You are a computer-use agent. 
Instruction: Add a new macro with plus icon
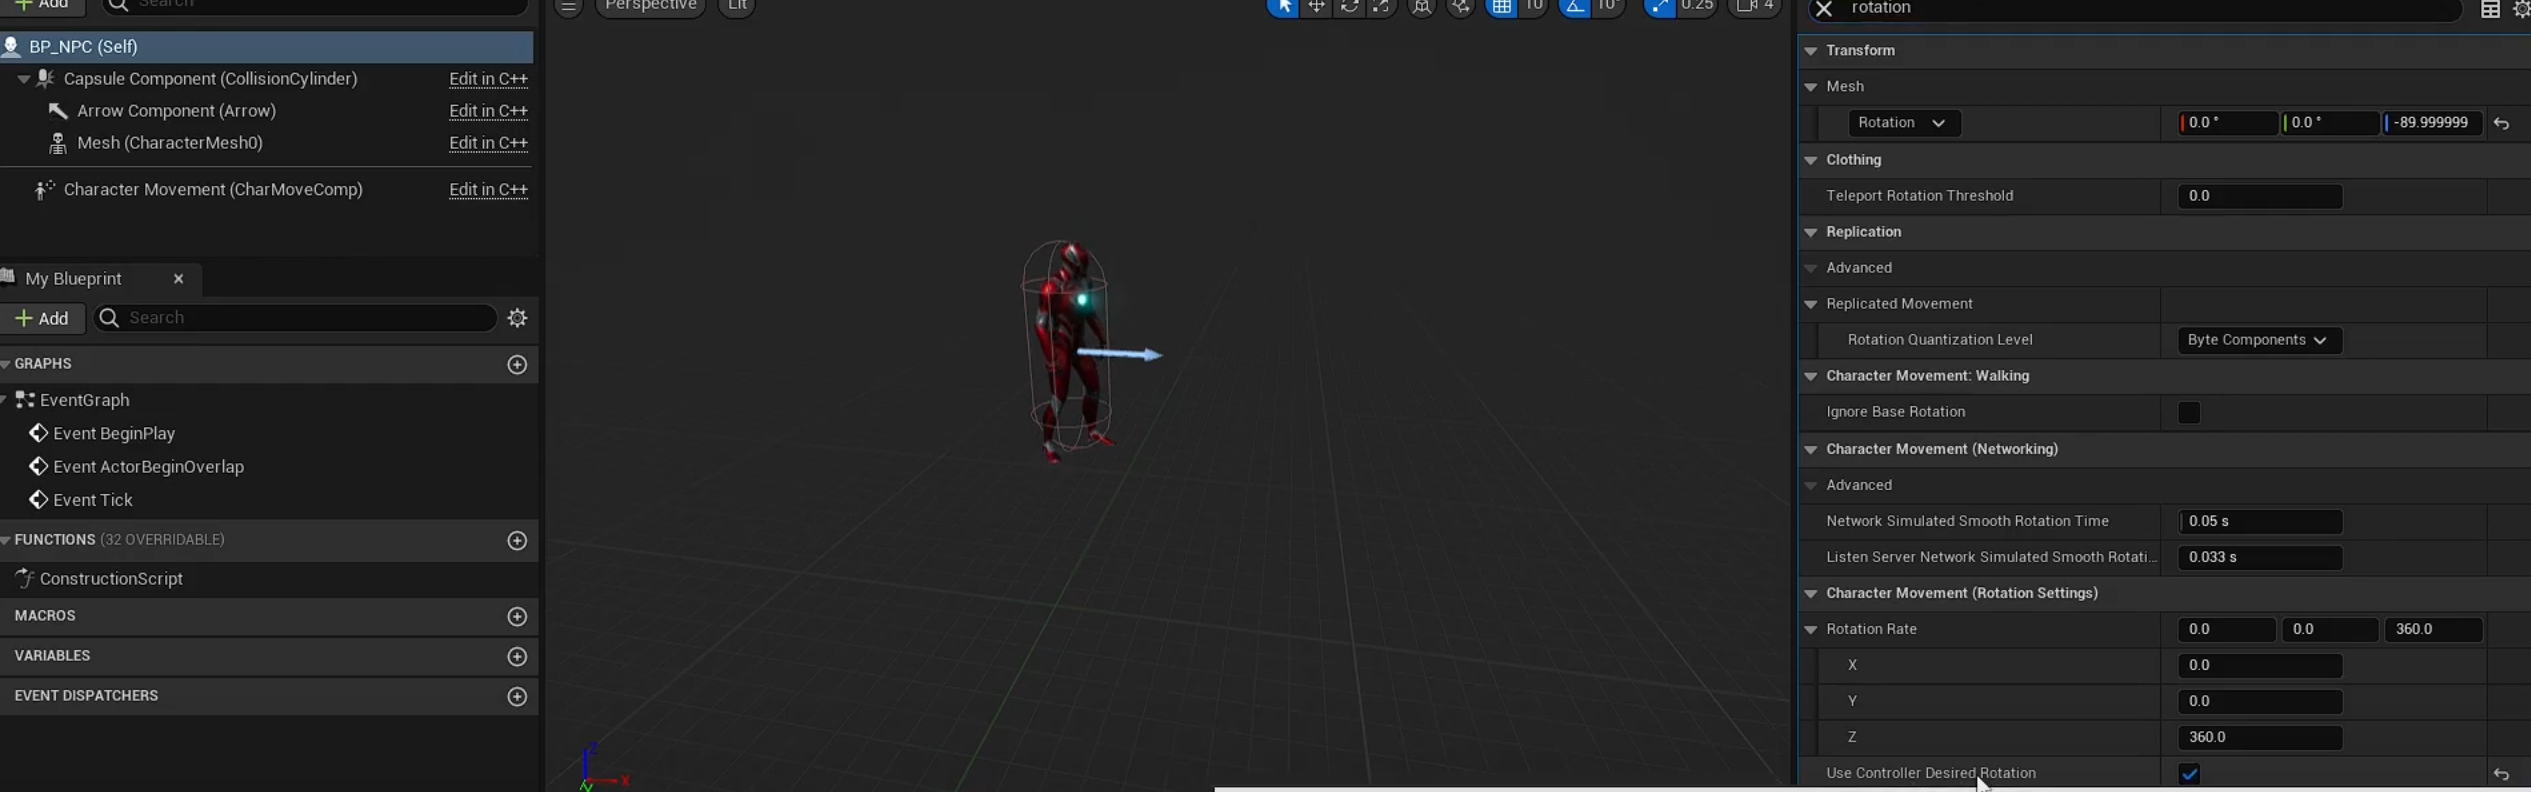[x=517, y=616]
